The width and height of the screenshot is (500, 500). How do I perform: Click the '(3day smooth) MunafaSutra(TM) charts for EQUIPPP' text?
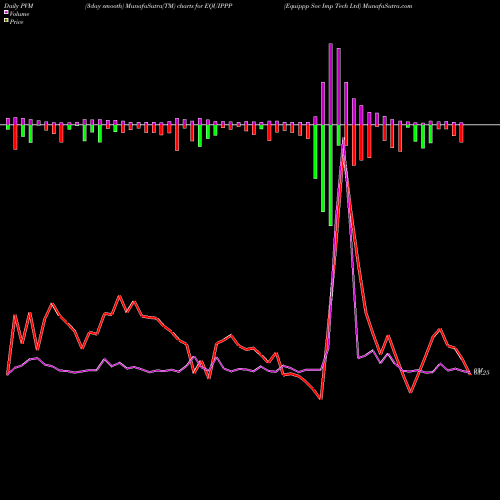tap(159, 6)
